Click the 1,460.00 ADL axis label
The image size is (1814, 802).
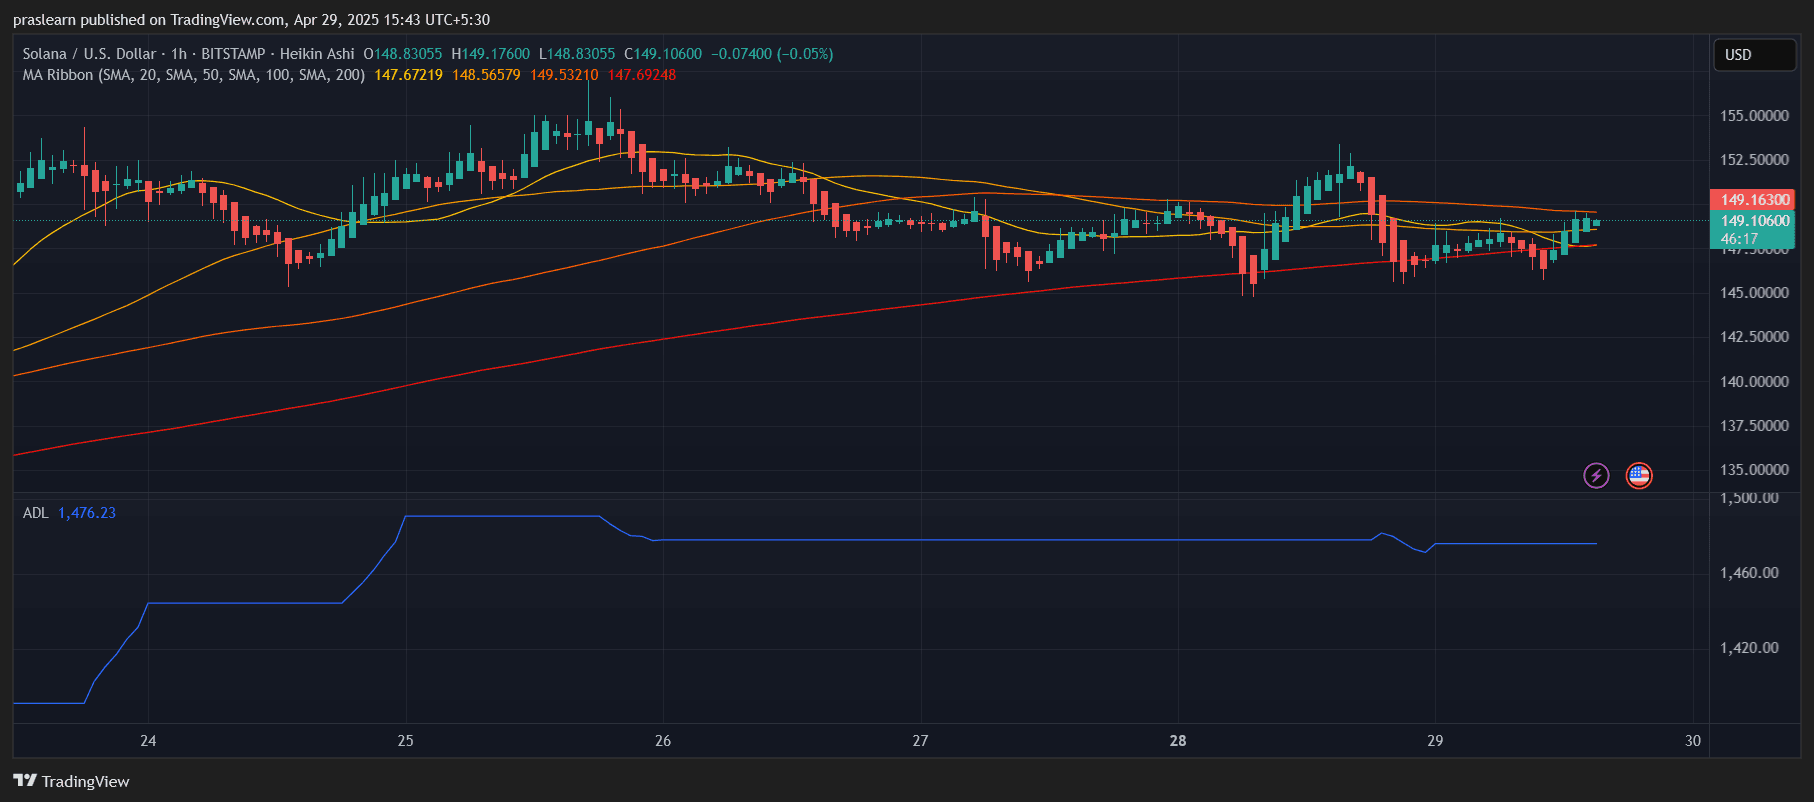(1749, 573)
